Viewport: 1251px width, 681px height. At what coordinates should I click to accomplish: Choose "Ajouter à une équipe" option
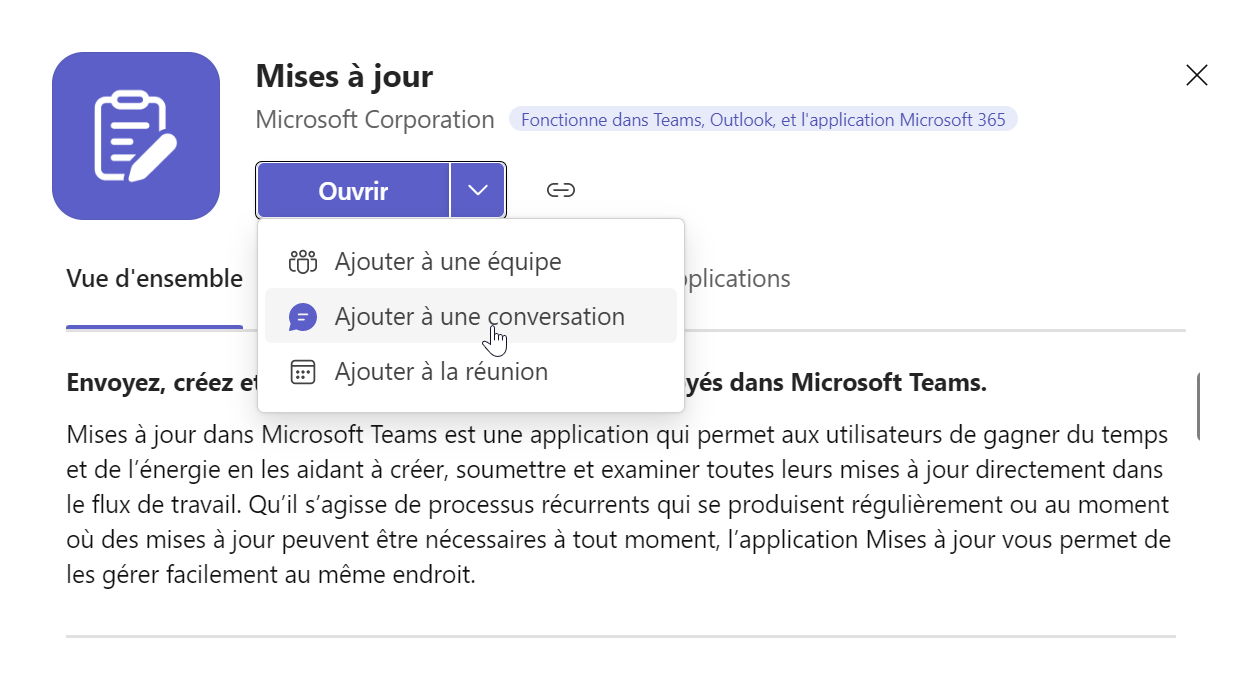[x=447, y=261]
